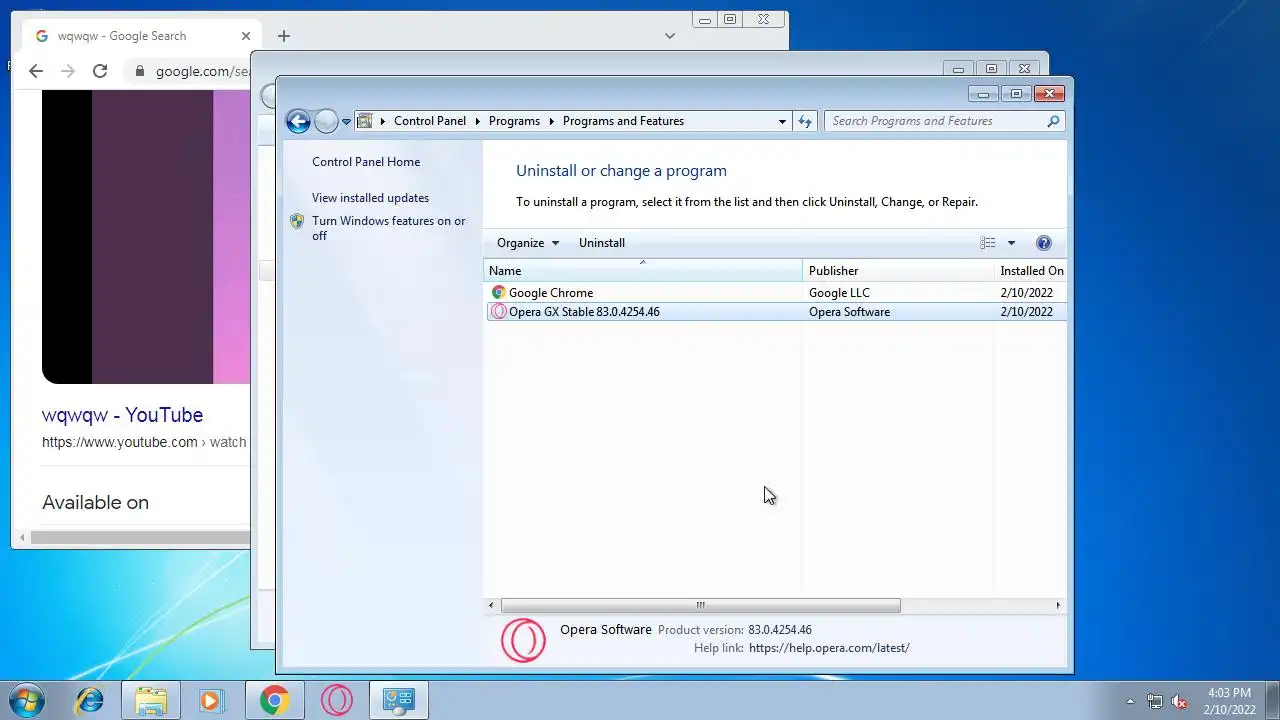Select the wqwqw - Google Search tab

[142, 36]
